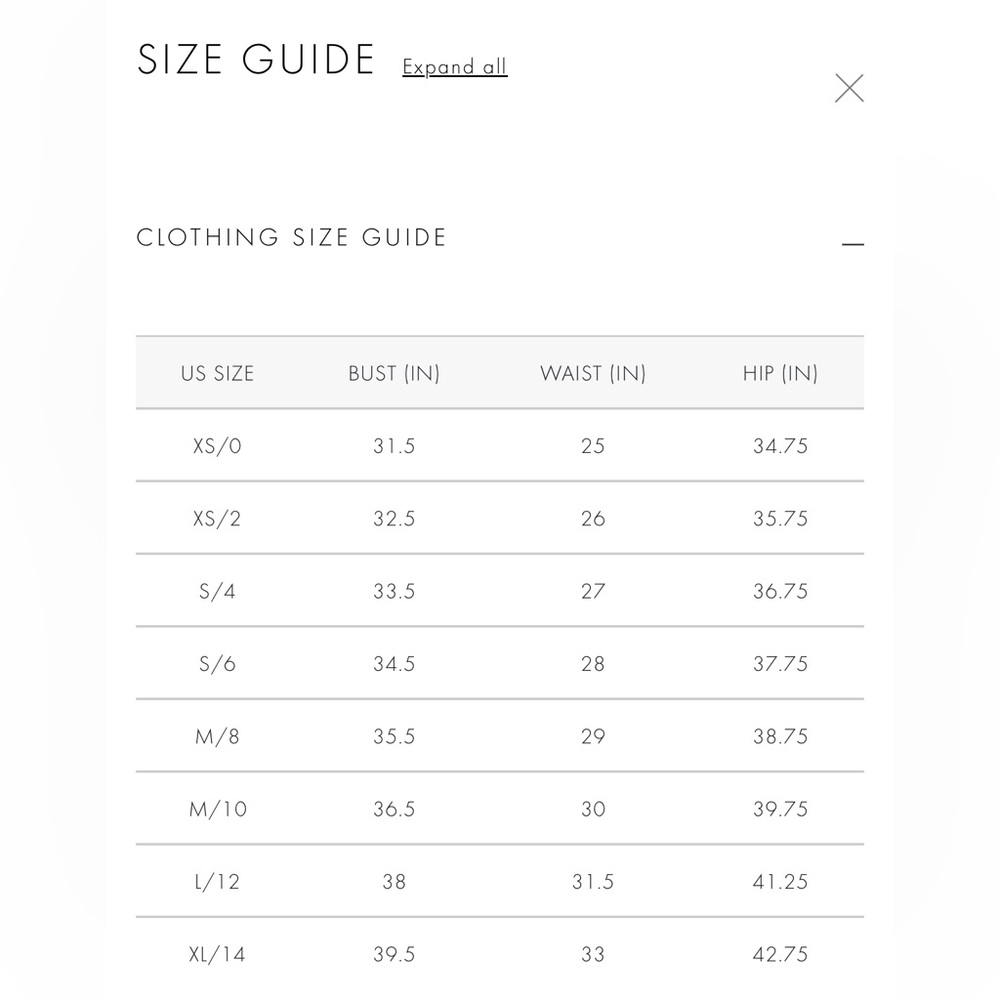Click the waist value 29 for M/8
Image resolution: width=1000 pixels, height=1000 pixels.
tap(593, 737)
